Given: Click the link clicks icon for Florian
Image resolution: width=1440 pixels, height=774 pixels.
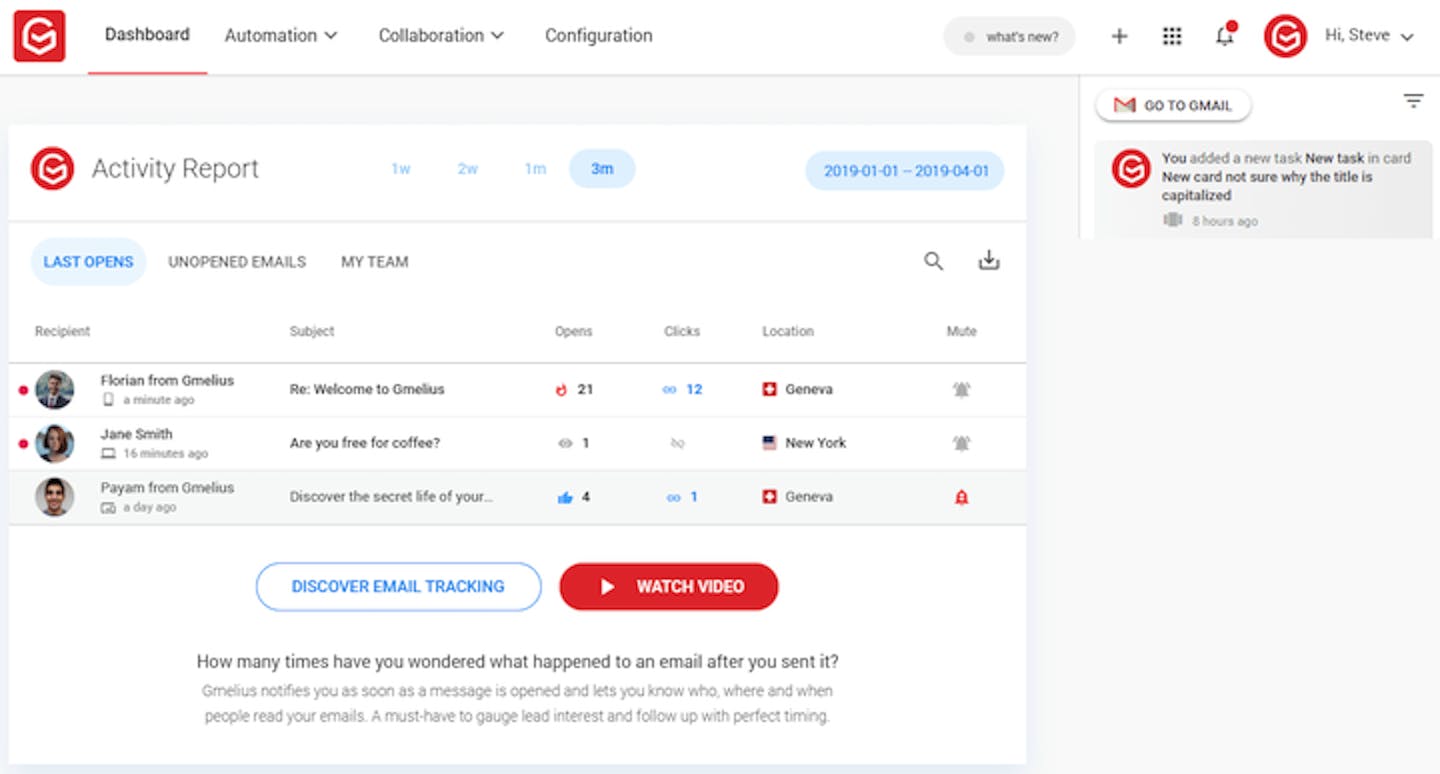Looking at the screenshot, I should 670,390.
